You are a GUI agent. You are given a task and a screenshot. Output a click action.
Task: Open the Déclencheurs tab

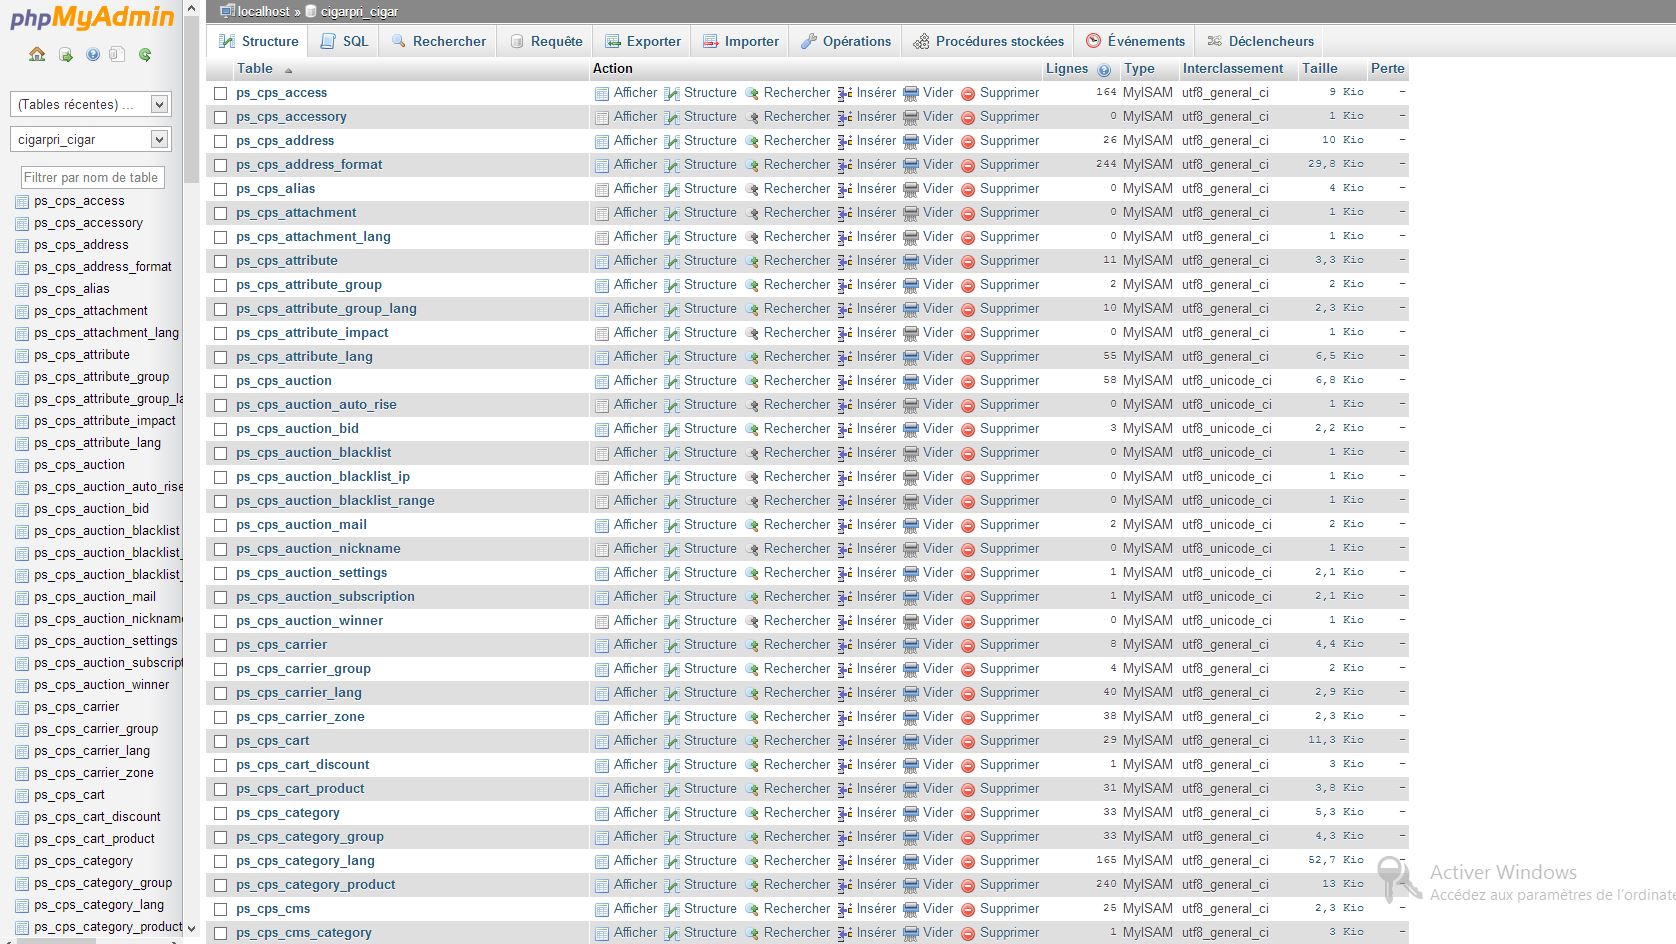point(1260,41)
